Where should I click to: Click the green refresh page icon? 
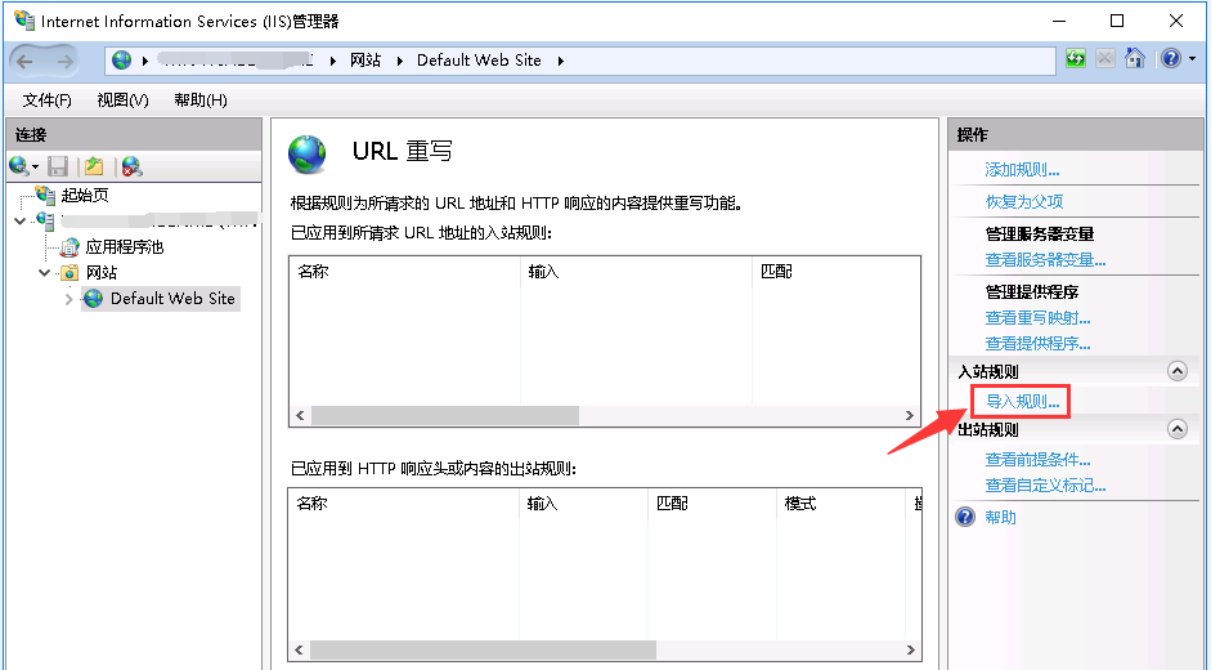click(x=1076, y=59)
